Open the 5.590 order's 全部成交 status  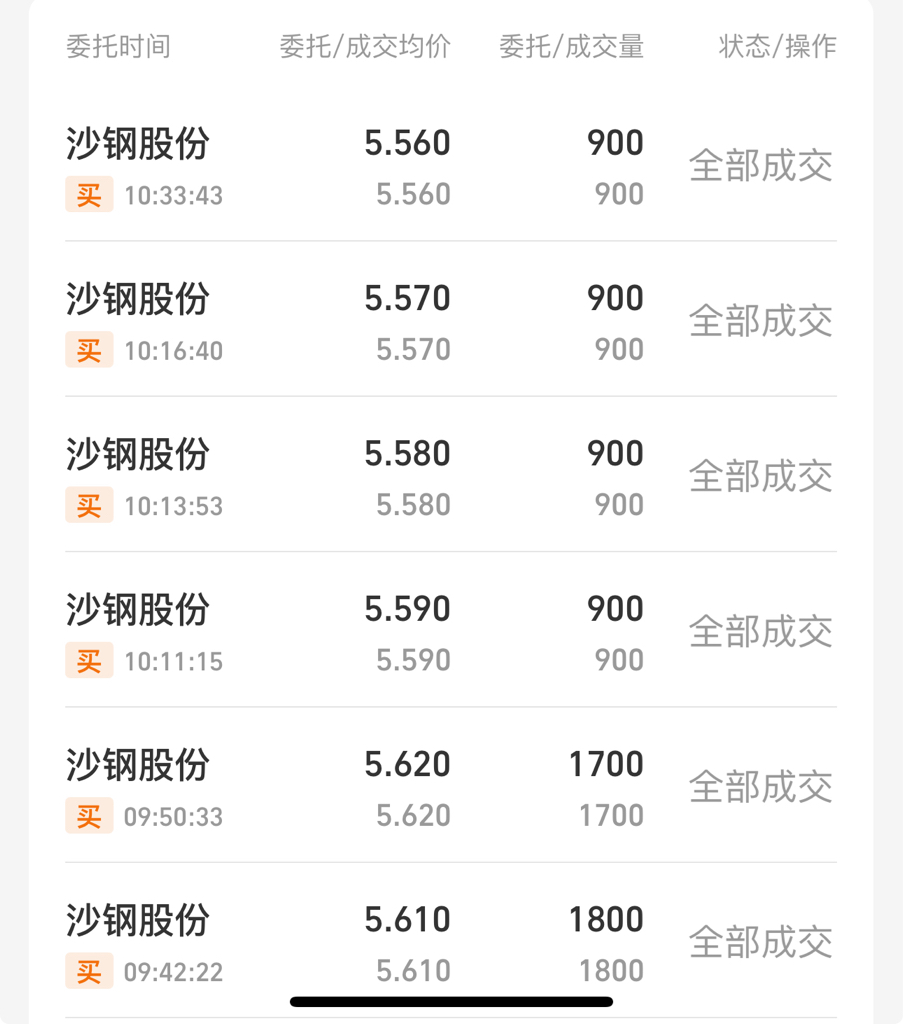pos(761,632)
